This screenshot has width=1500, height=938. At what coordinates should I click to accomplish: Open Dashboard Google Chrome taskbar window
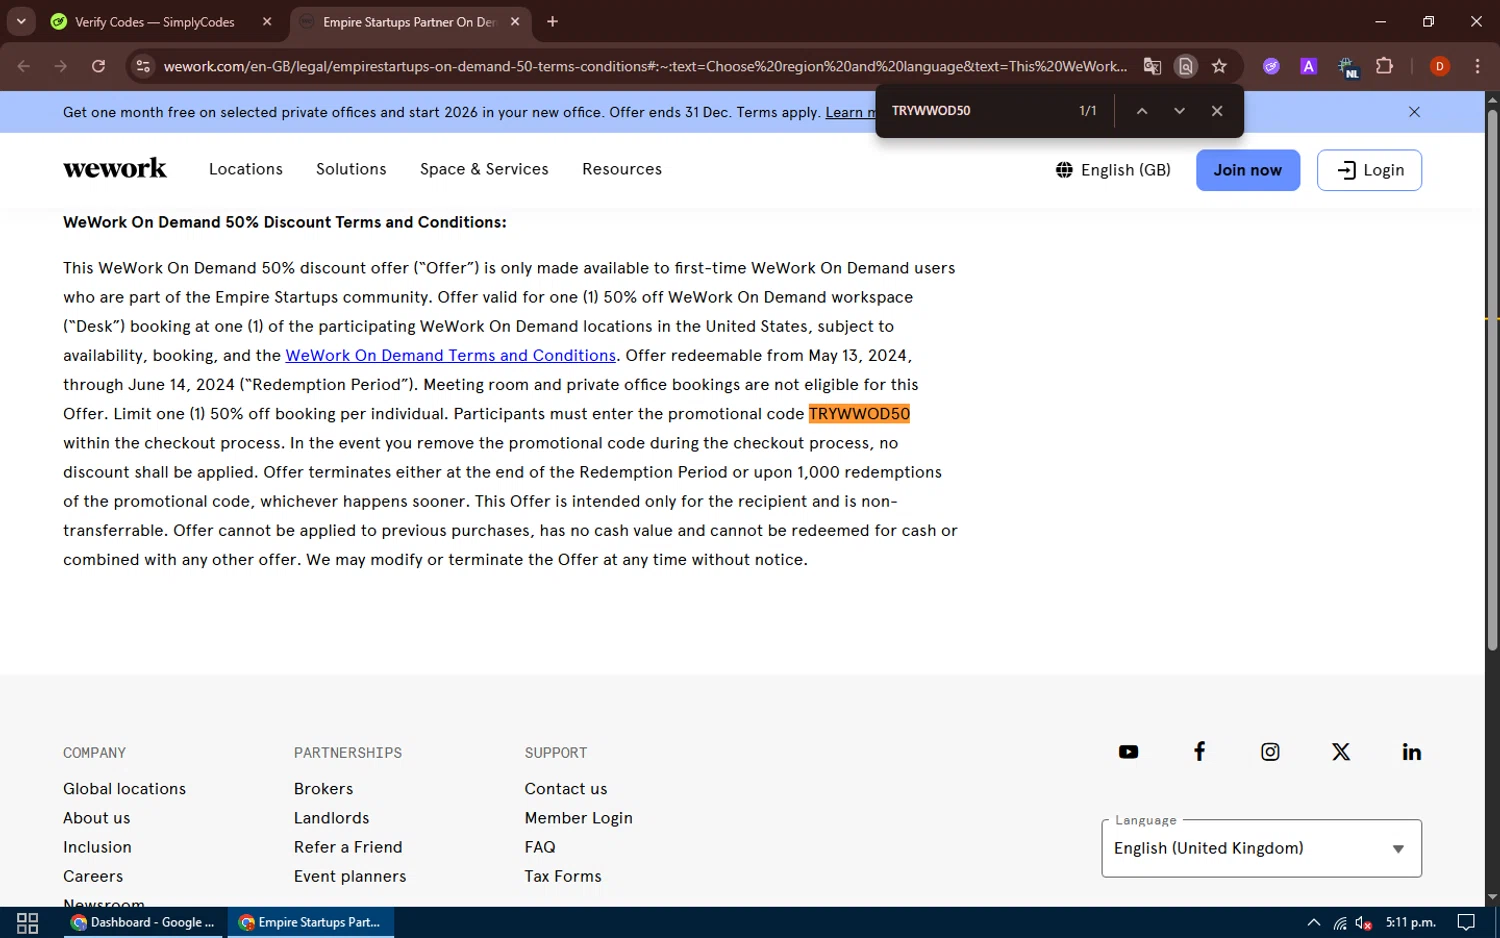pyautogui.click(x=144, y=922)
